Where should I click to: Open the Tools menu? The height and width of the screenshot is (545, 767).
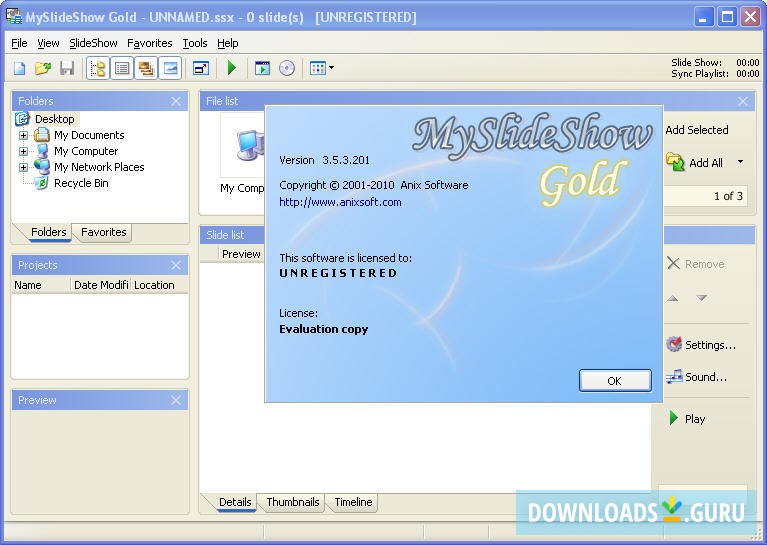[195, 43]
